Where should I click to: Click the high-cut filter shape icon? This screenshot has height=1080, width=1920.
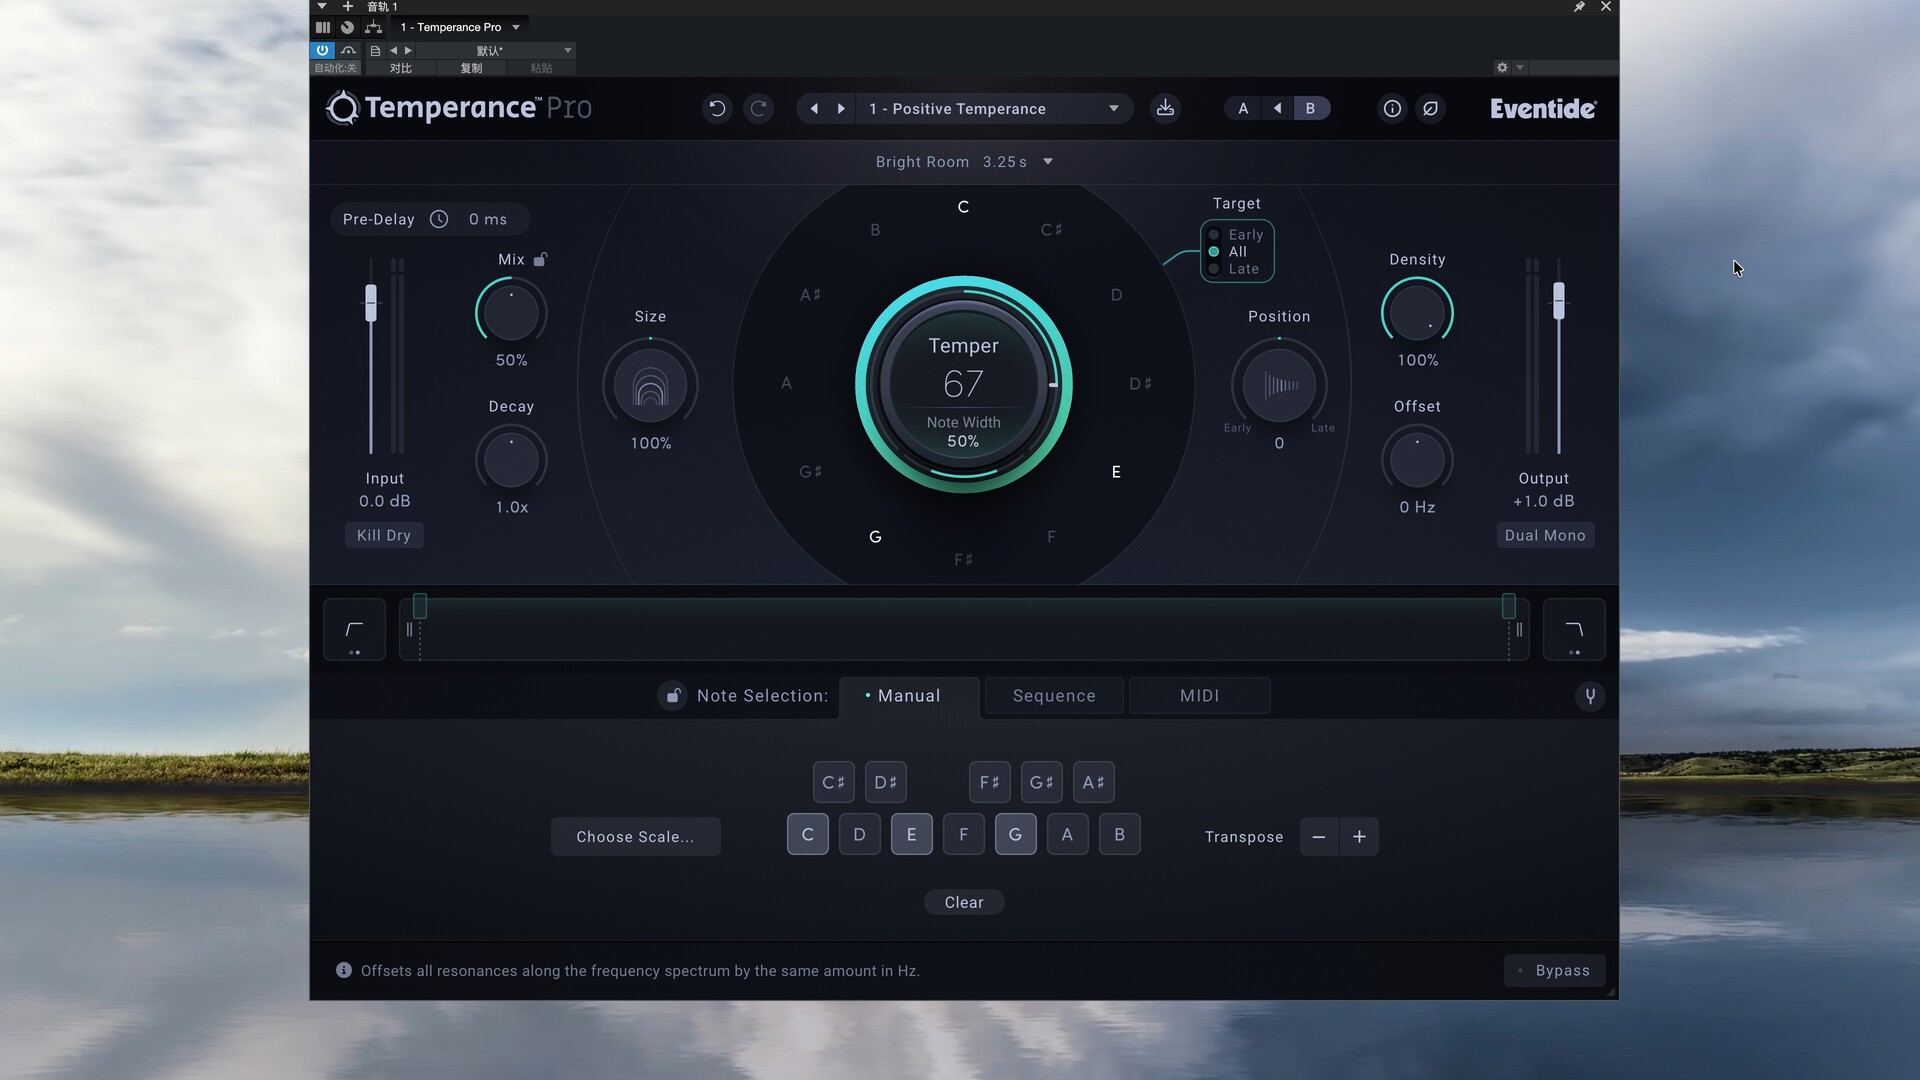coord(1574,630)
